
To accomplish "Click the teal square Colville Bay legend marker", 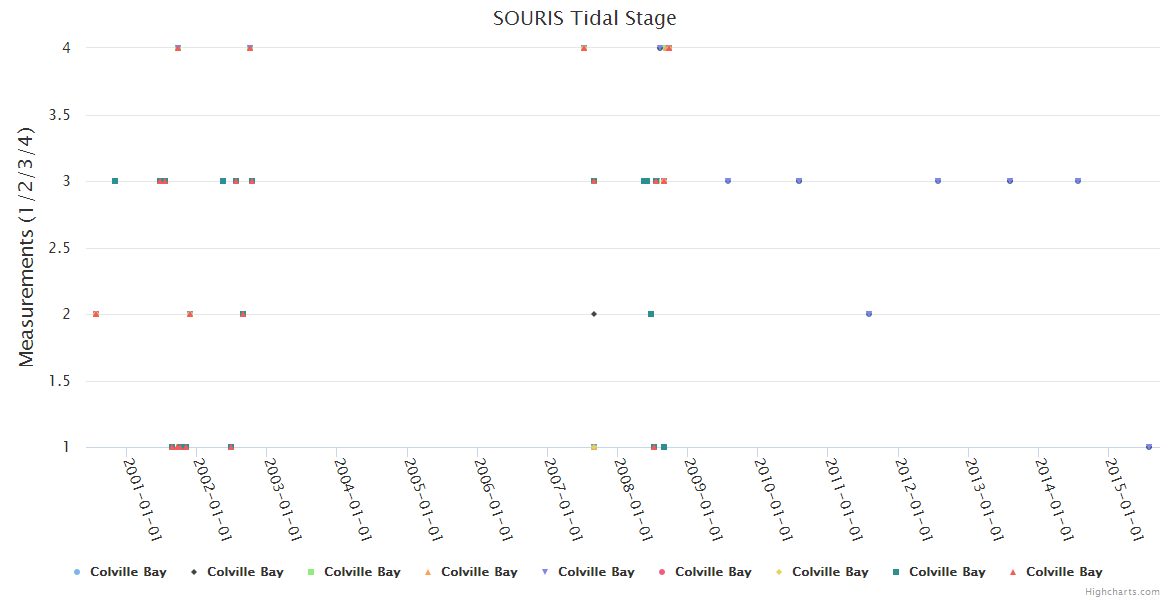I will tap(896, 572).
